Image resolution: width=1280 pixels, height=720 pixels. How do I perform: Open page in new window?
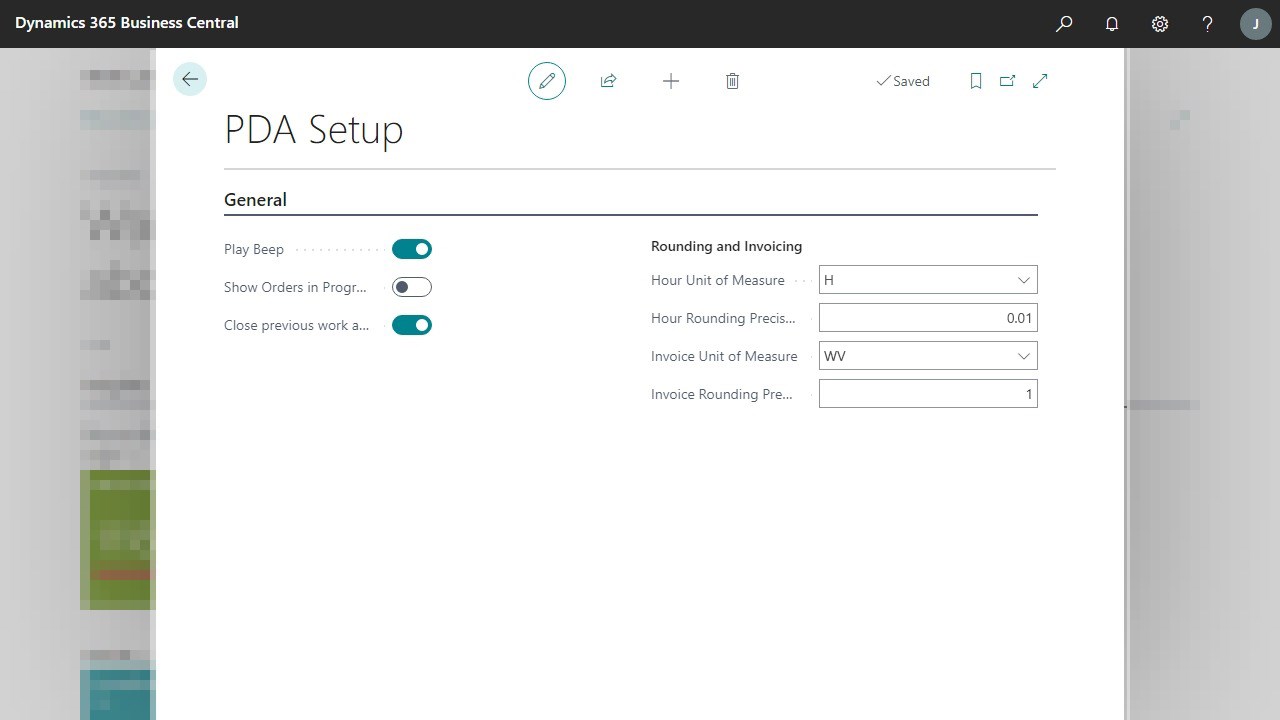click(x=1007, y=81)
